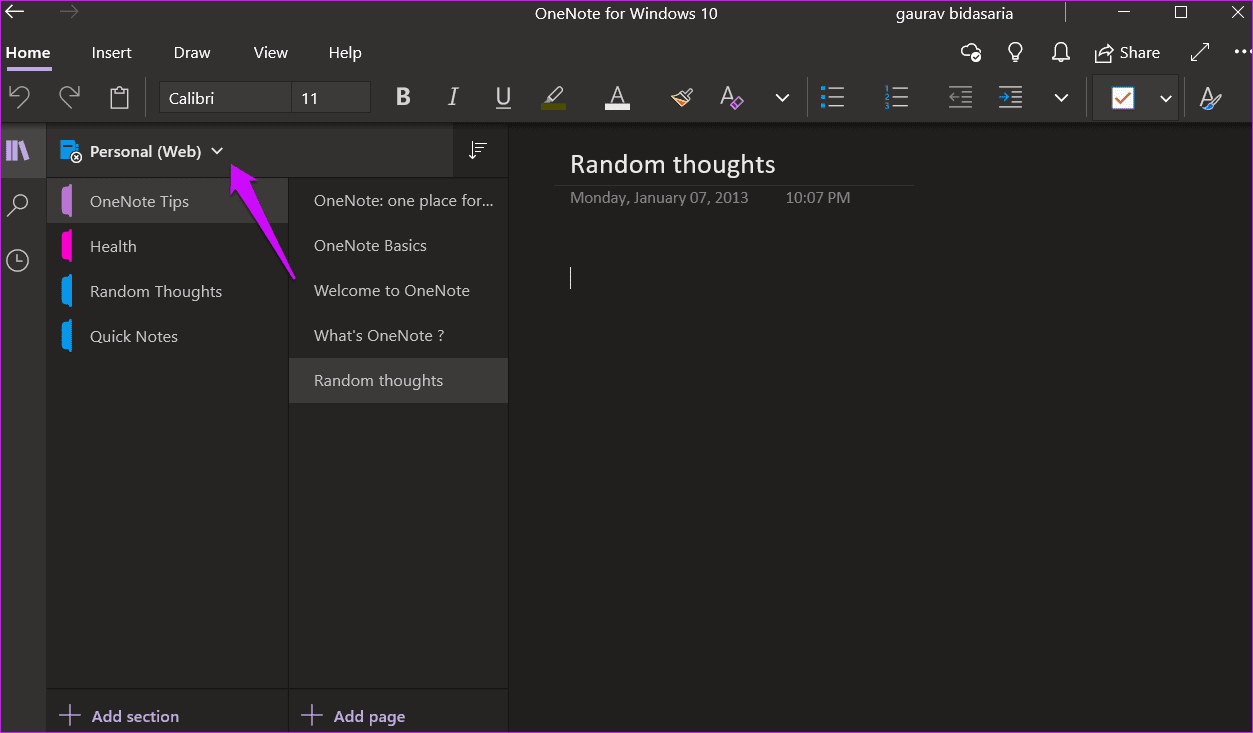1253x733 pixels.
Task: Apply the yellow text highlight color
Action: (x=553, y=97)
